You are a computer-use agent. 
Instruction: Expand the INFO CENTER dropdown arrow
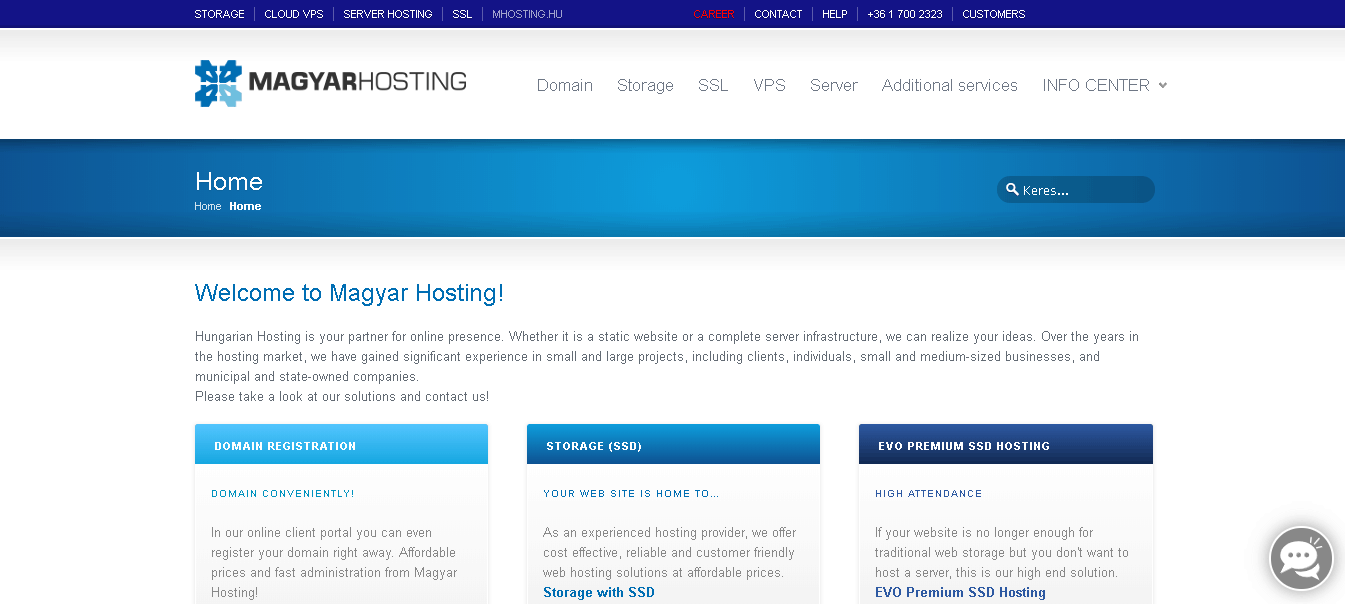point(1163,85)
